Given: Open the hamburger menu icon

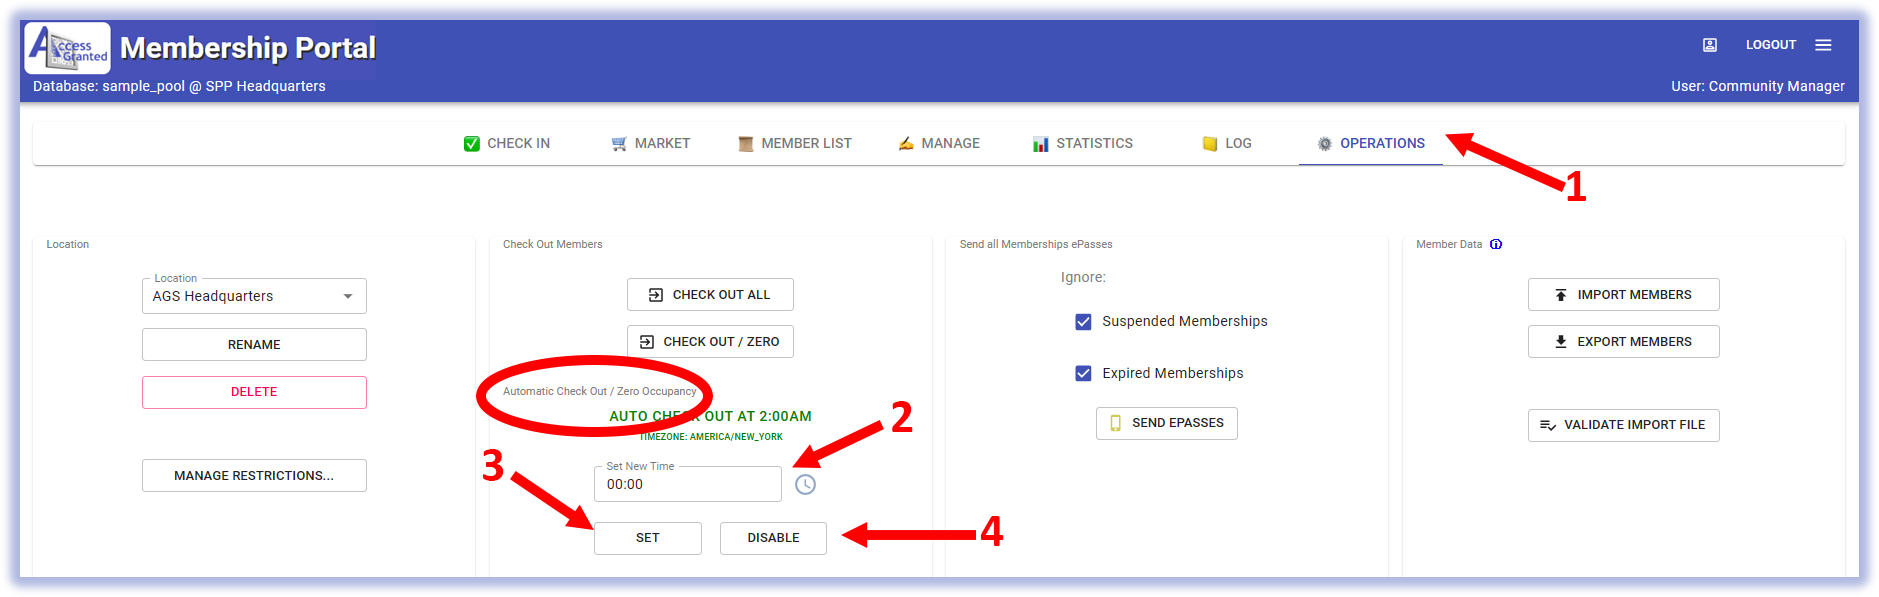Looking at the screenshot, I should tap(1823, 45).
